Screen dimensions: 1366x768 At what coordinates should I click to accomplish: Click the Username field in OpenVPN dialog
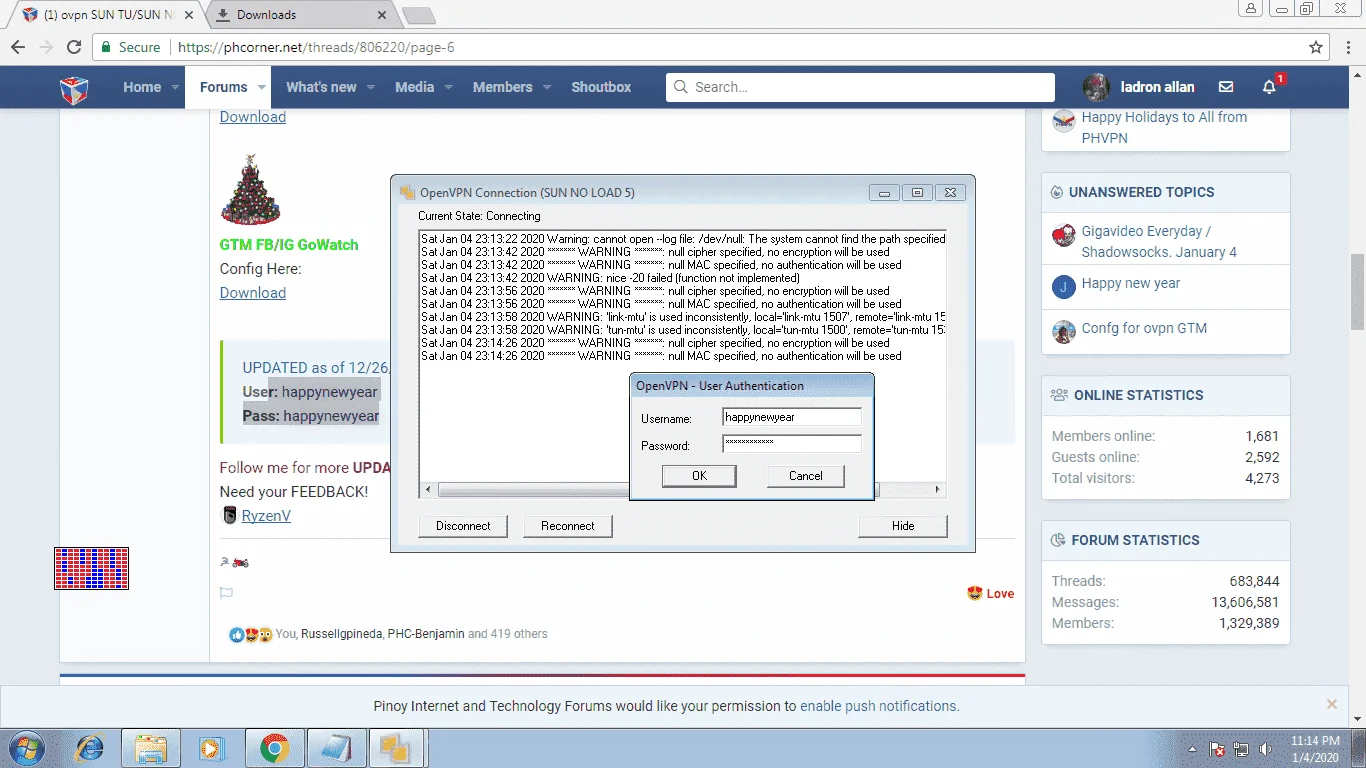792,417
